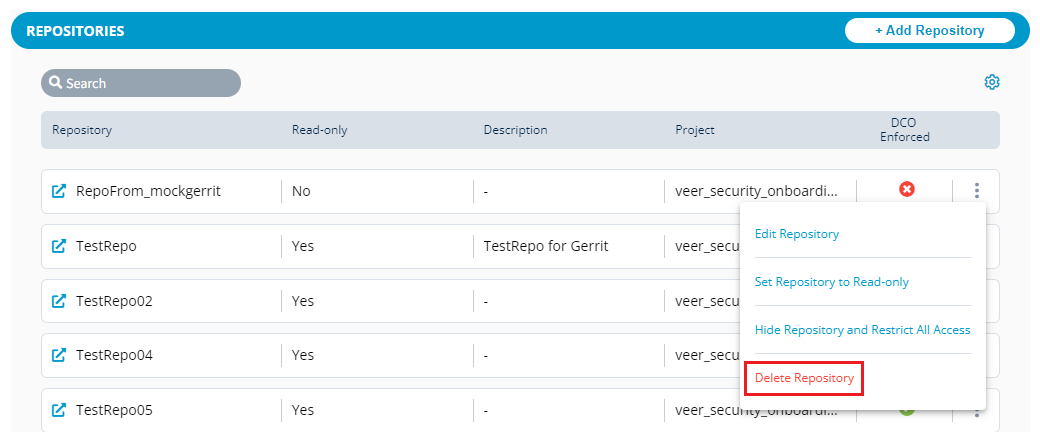The width and height of the screenshot is (1040, 432).
Task: Click the Project column header
Action: [x=695, y=130]
